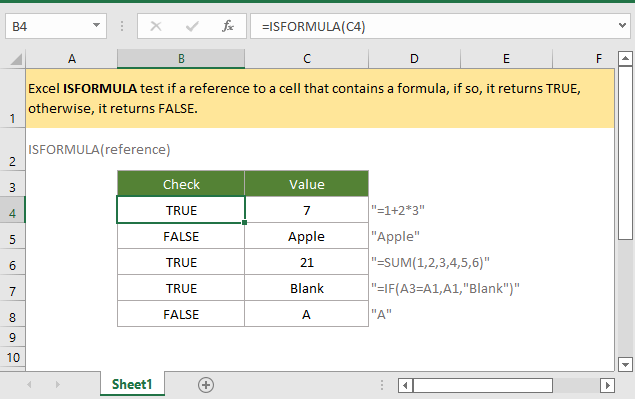Click horizontal scrollbar left arrow
Viewport: 635px width, 399px height.
click(405, 385)
